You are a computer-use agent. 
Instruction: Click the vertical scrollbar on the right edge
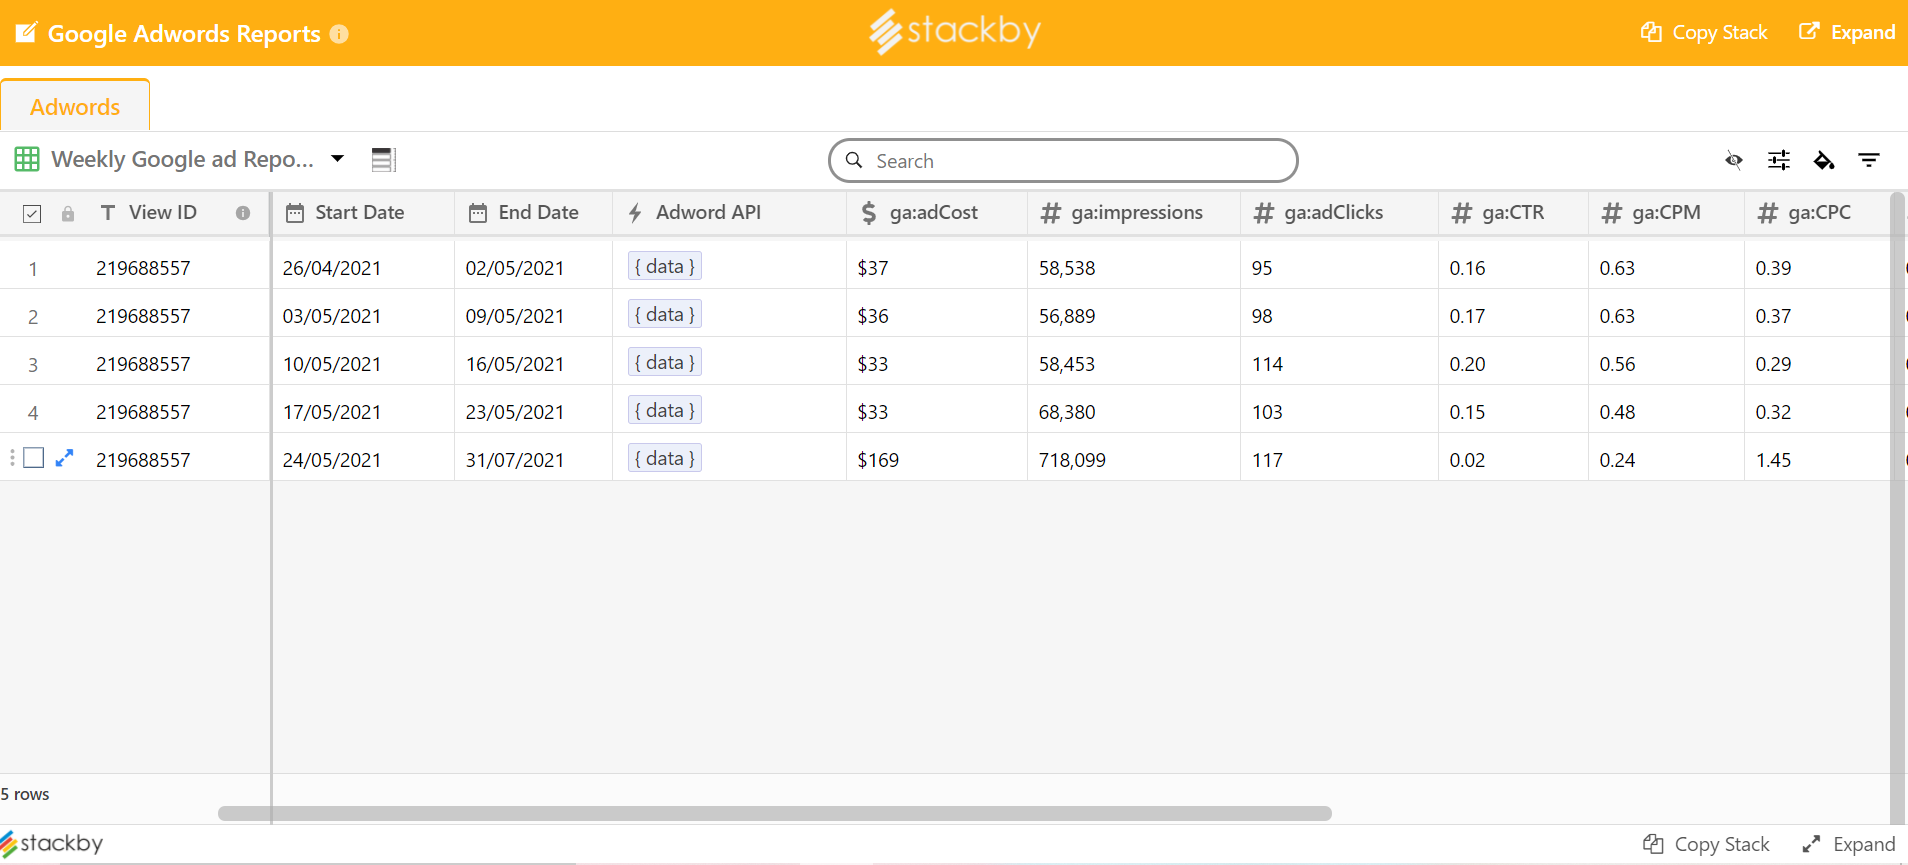click(x=1898, y=508)
